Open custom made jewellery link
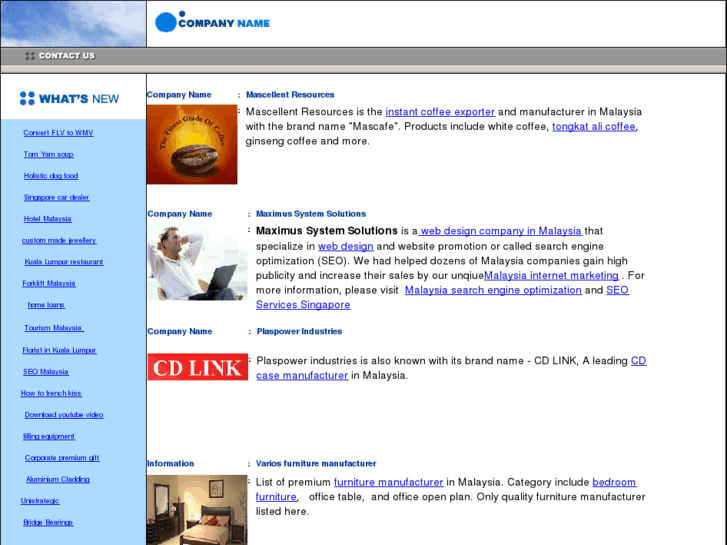This screenshot has height=545, width=727. (59, 240)
